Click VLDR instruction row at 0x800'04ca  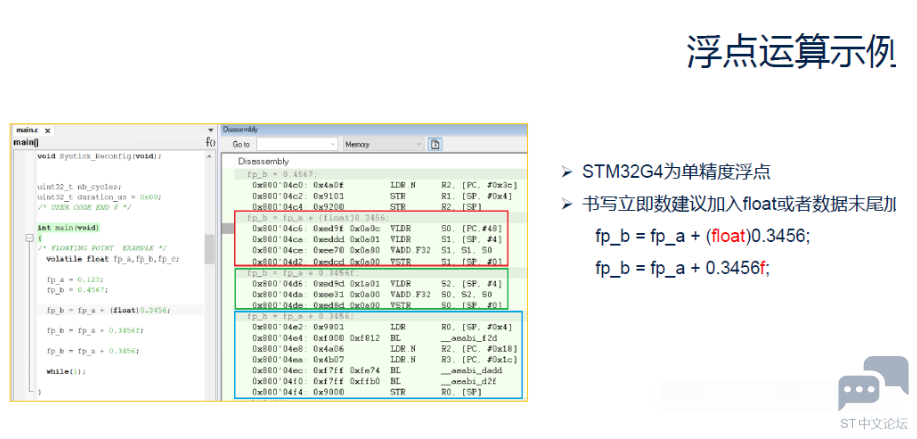tap(377, 240)
